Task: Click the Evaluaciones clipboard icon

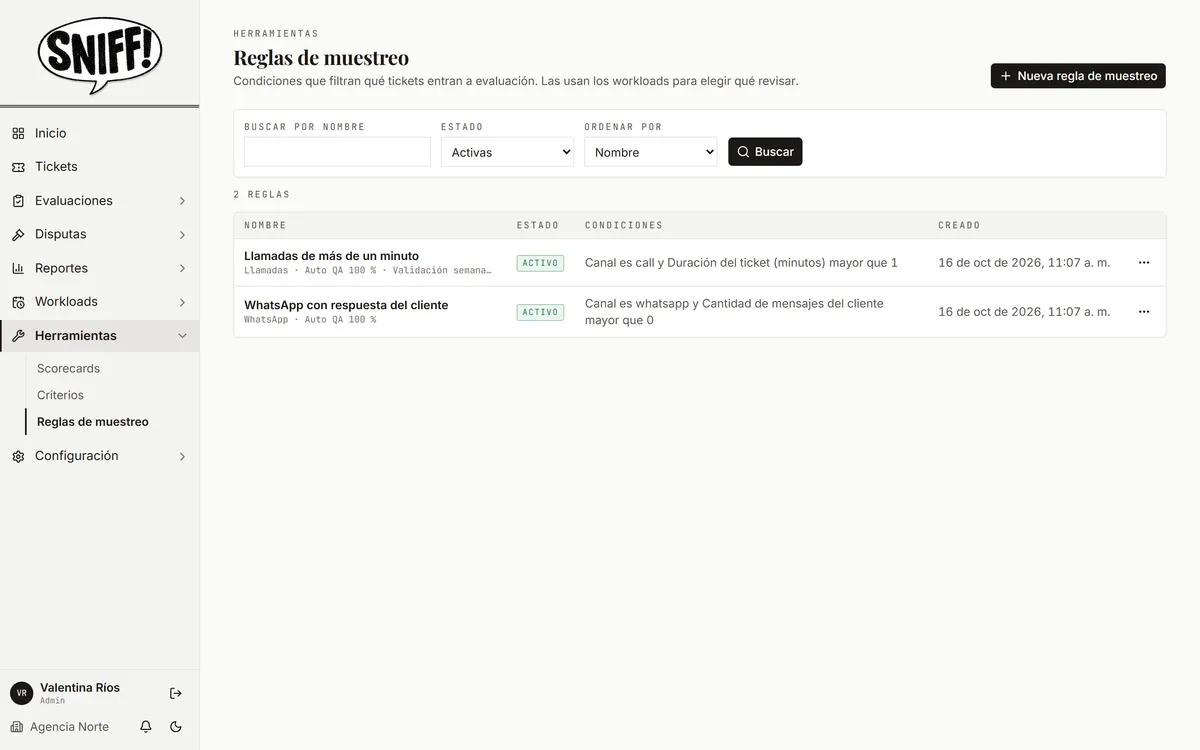Action: [18, 201]
